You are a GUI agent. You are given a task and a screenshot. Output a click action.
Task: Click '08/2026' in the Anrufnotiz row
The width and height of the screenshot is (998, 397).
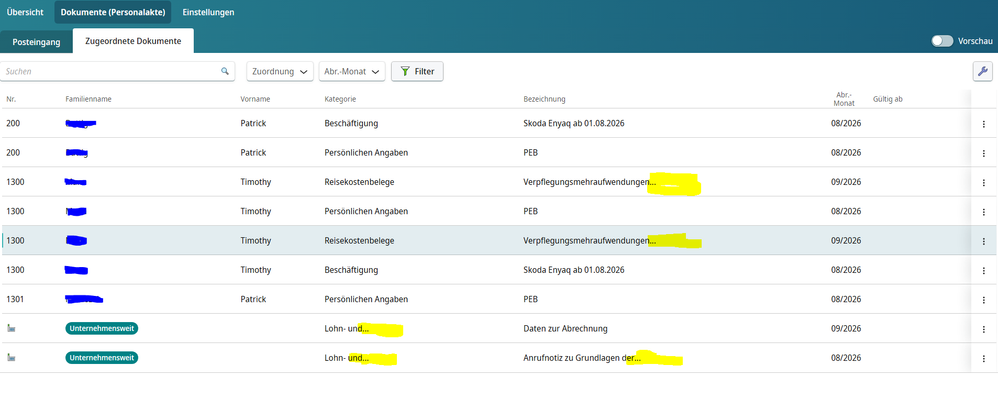click(846, 358)
